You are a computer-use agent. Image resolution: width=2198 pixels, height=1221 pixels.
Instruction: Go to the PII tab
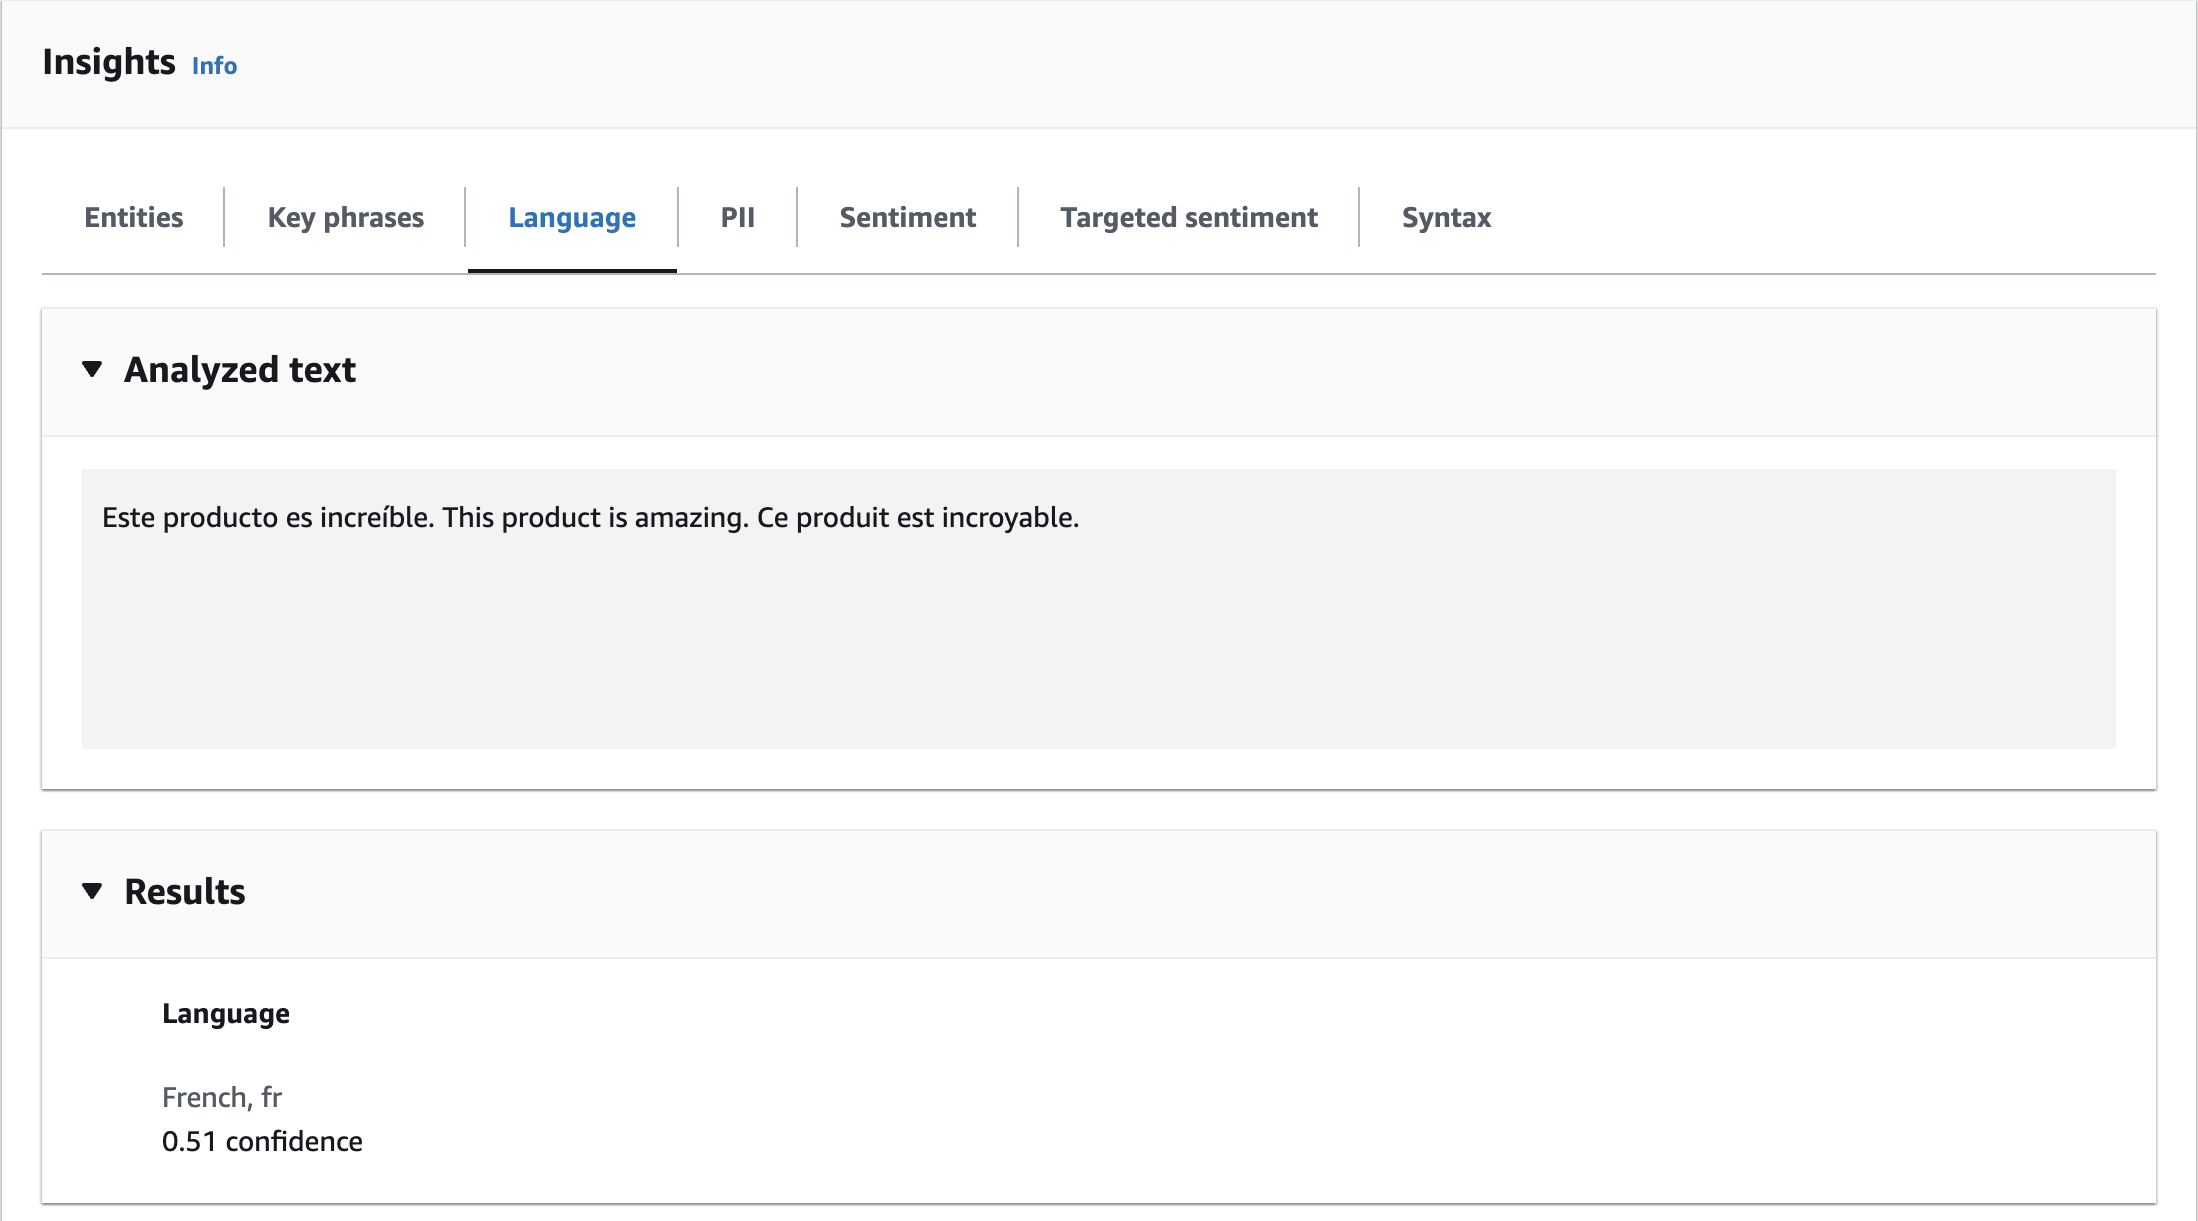(737, 217)
